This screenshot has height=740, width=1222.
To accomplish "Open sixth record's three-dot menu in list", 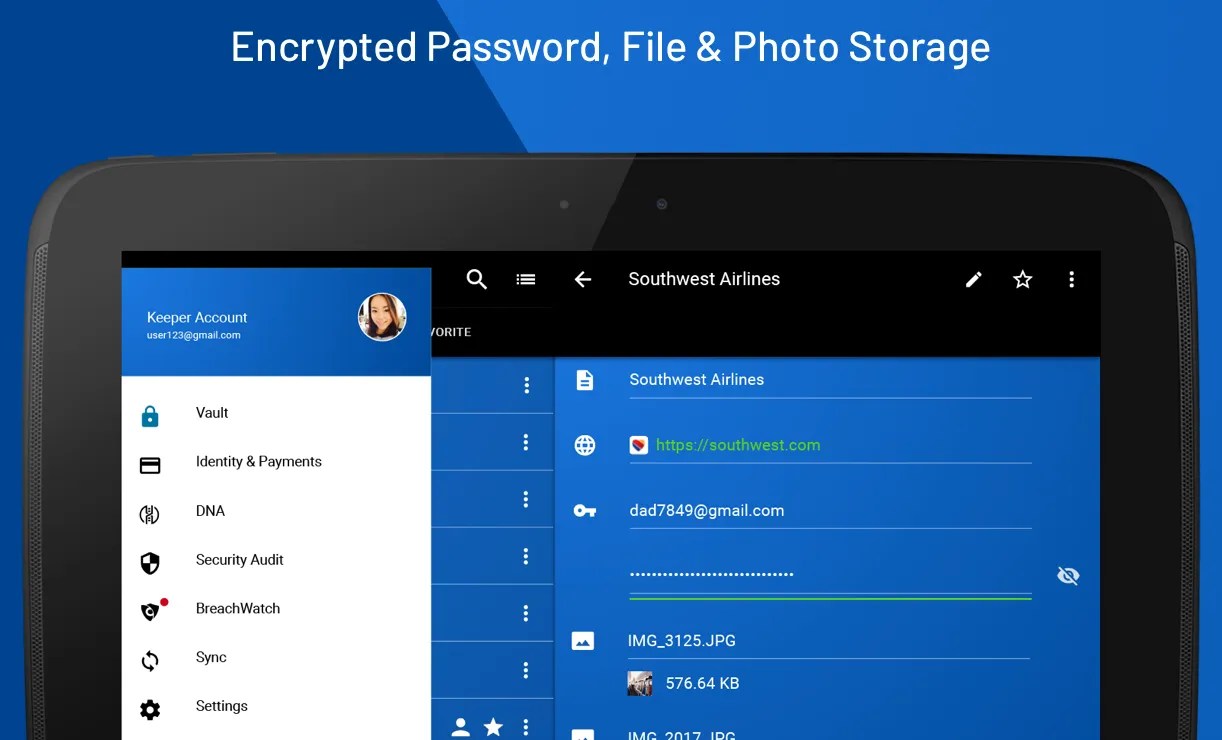I will pos(526,670).
